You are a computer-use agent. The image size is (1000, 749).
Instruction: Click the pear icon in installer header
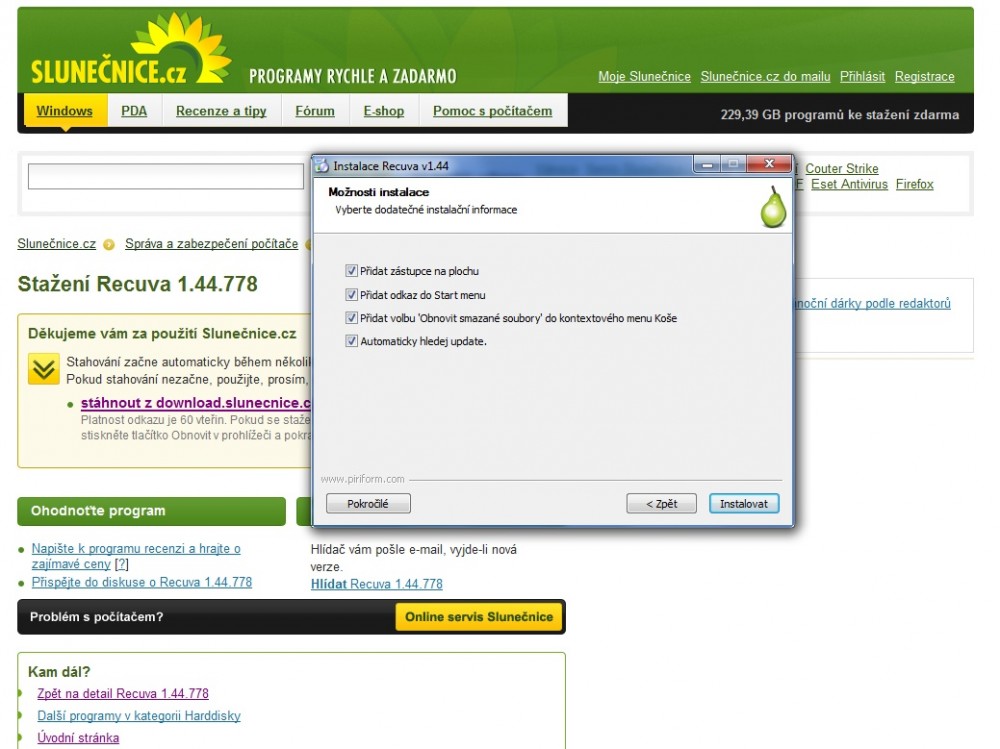[773, 205]
